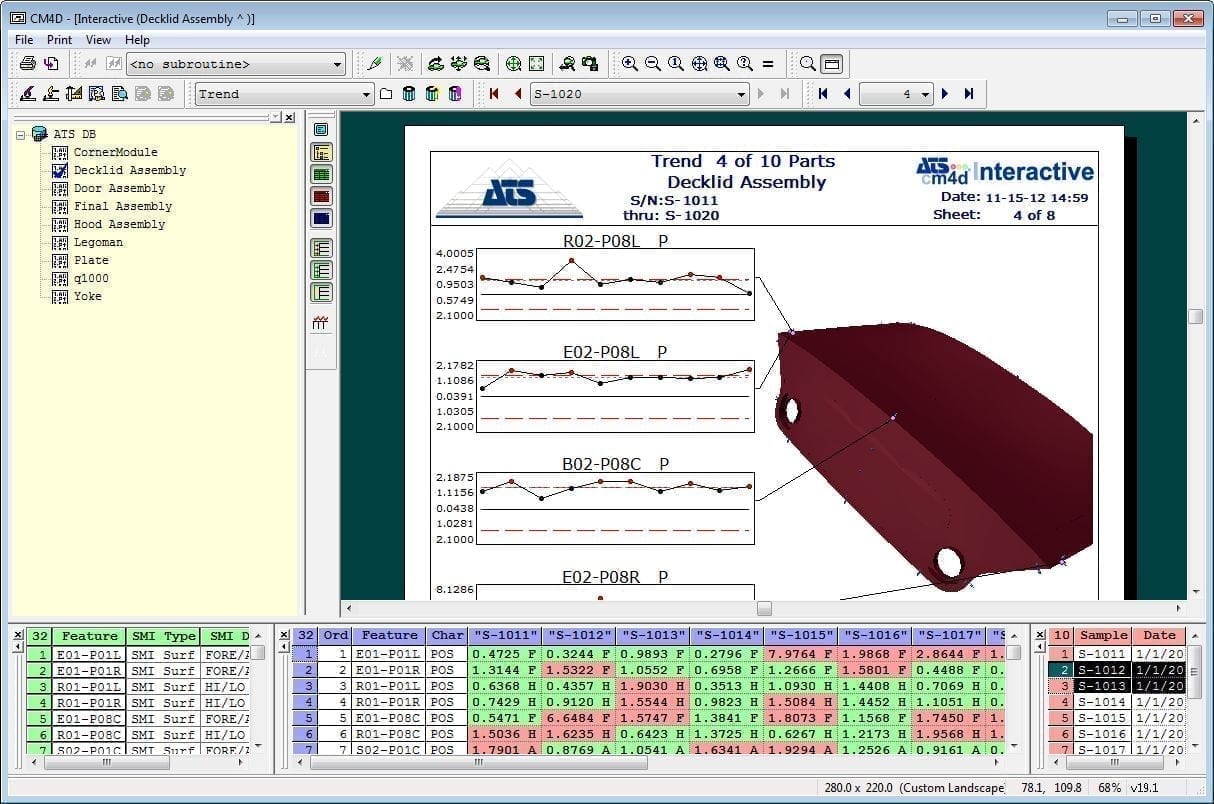The width and height of the screenshot is (1214, 804).
Task: Toggle the Decklid Assembly routine checkmark
Action: 59,170
